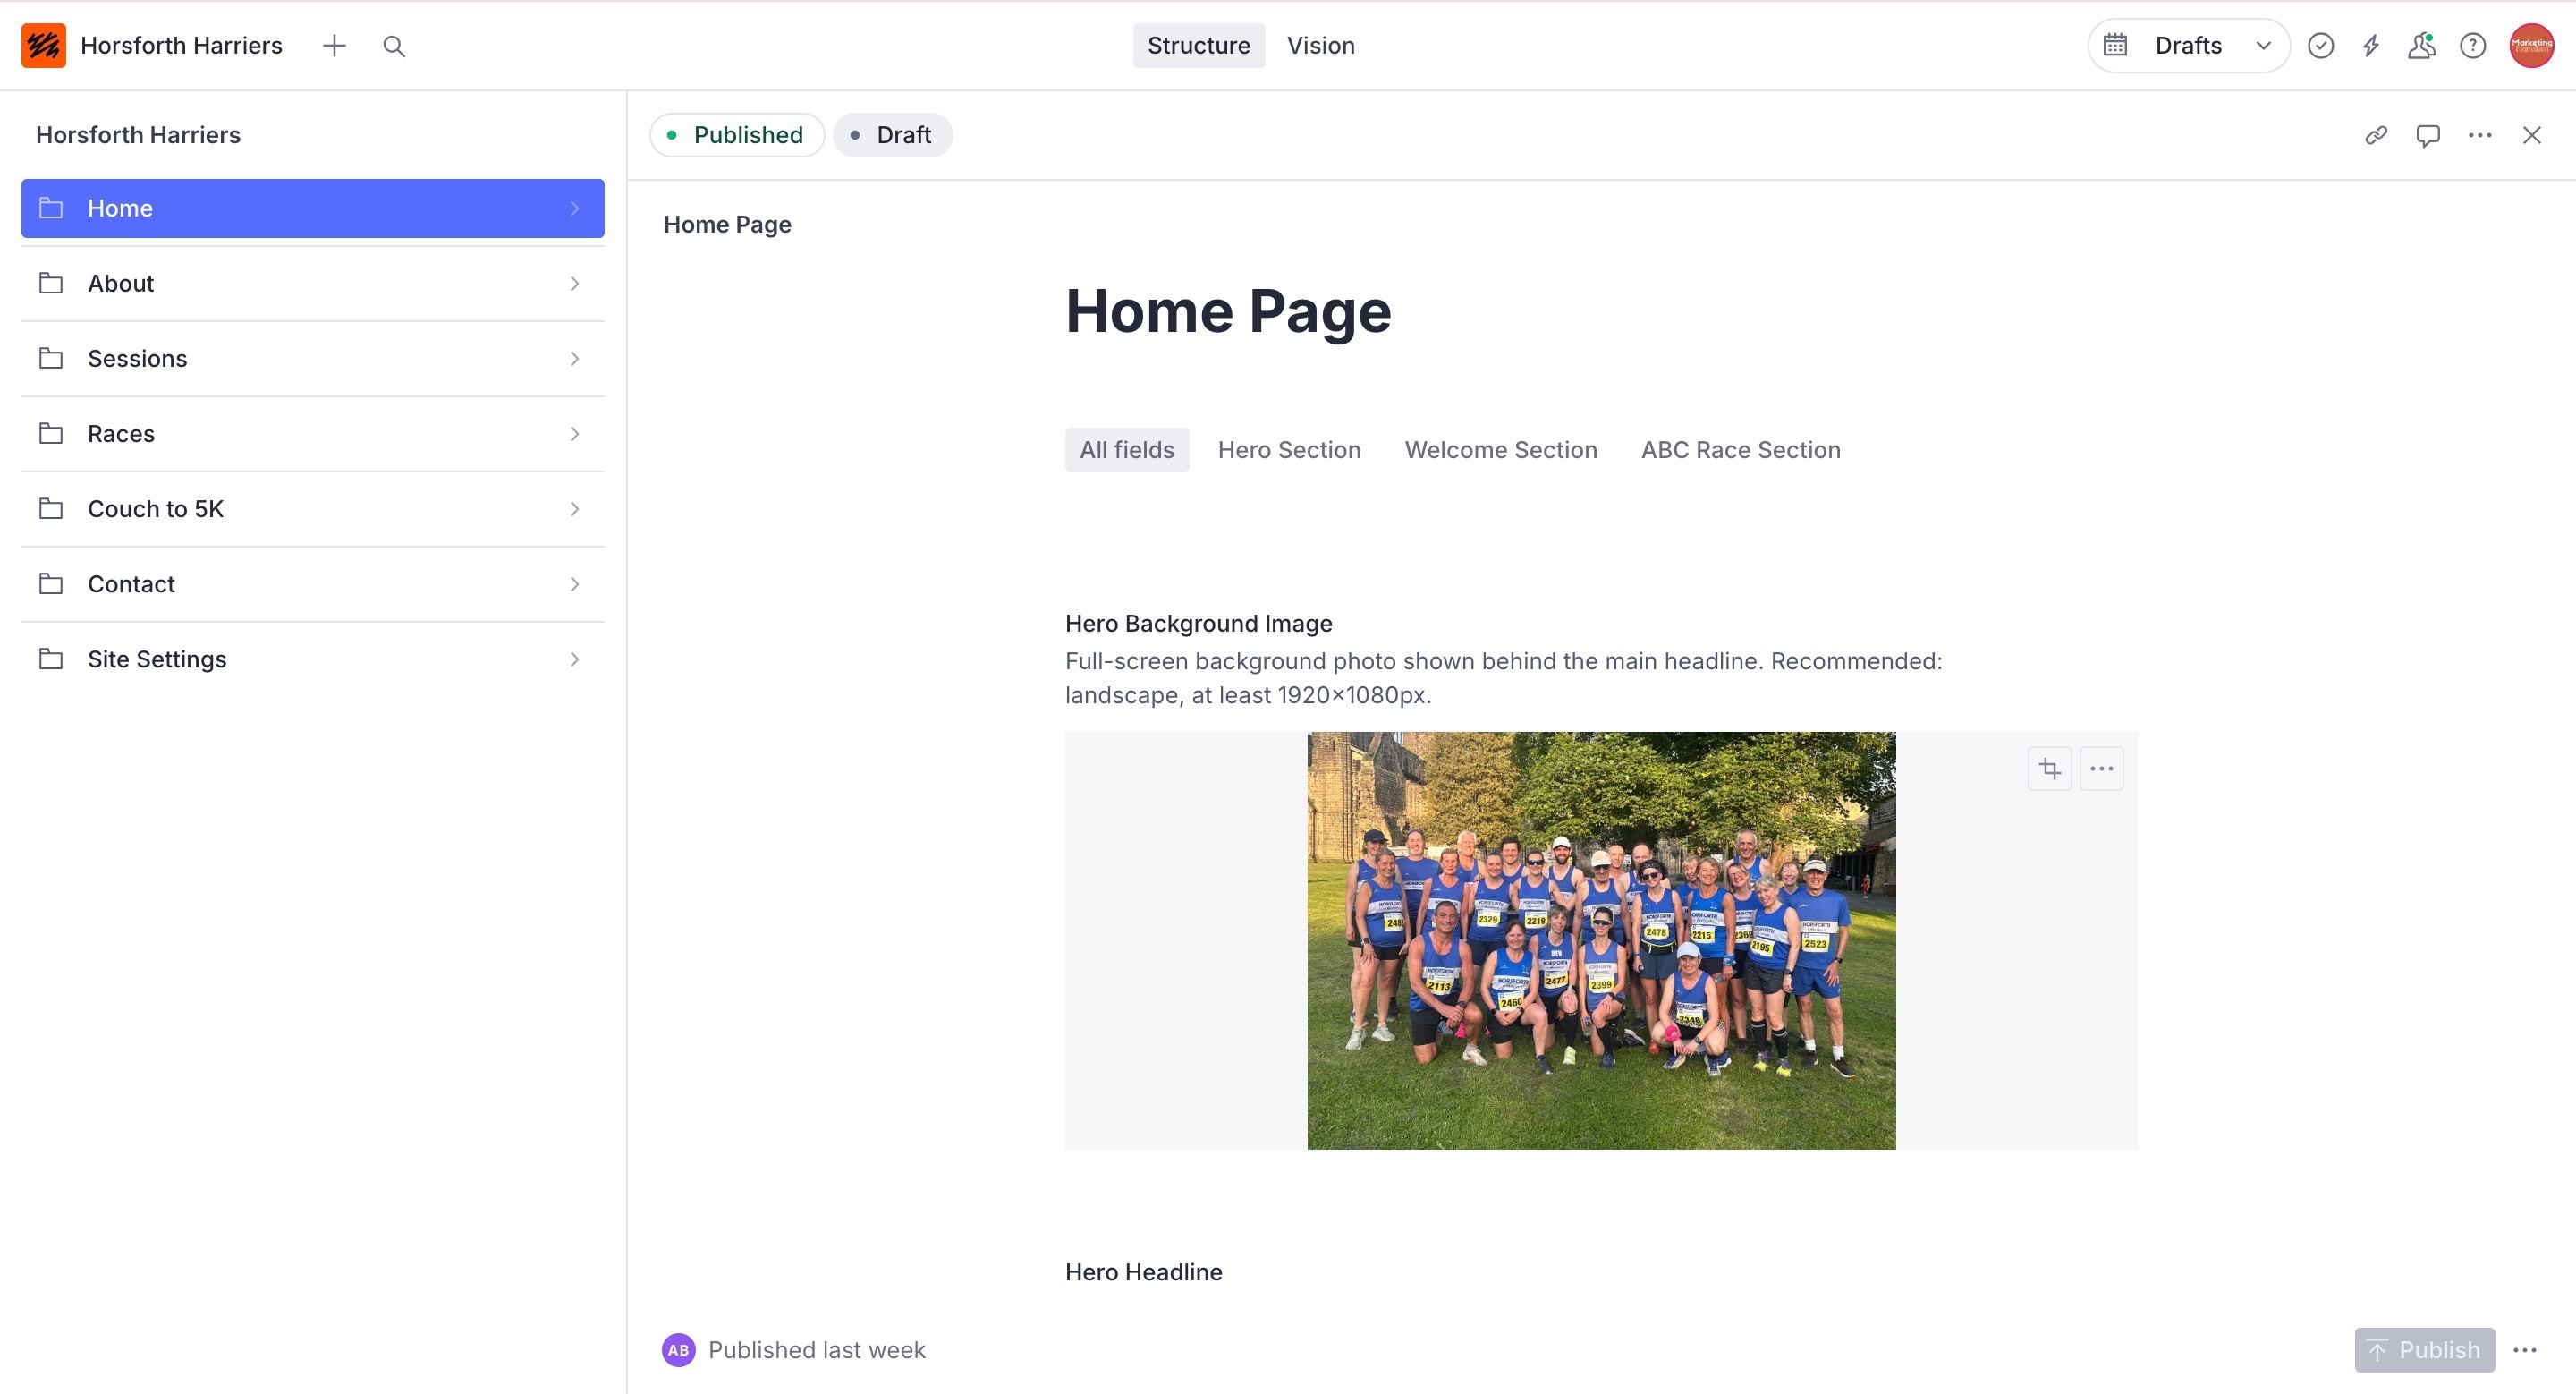Close the Home Page document pane
The width and height of the screenshot is (2576, 1394).
2532,135
